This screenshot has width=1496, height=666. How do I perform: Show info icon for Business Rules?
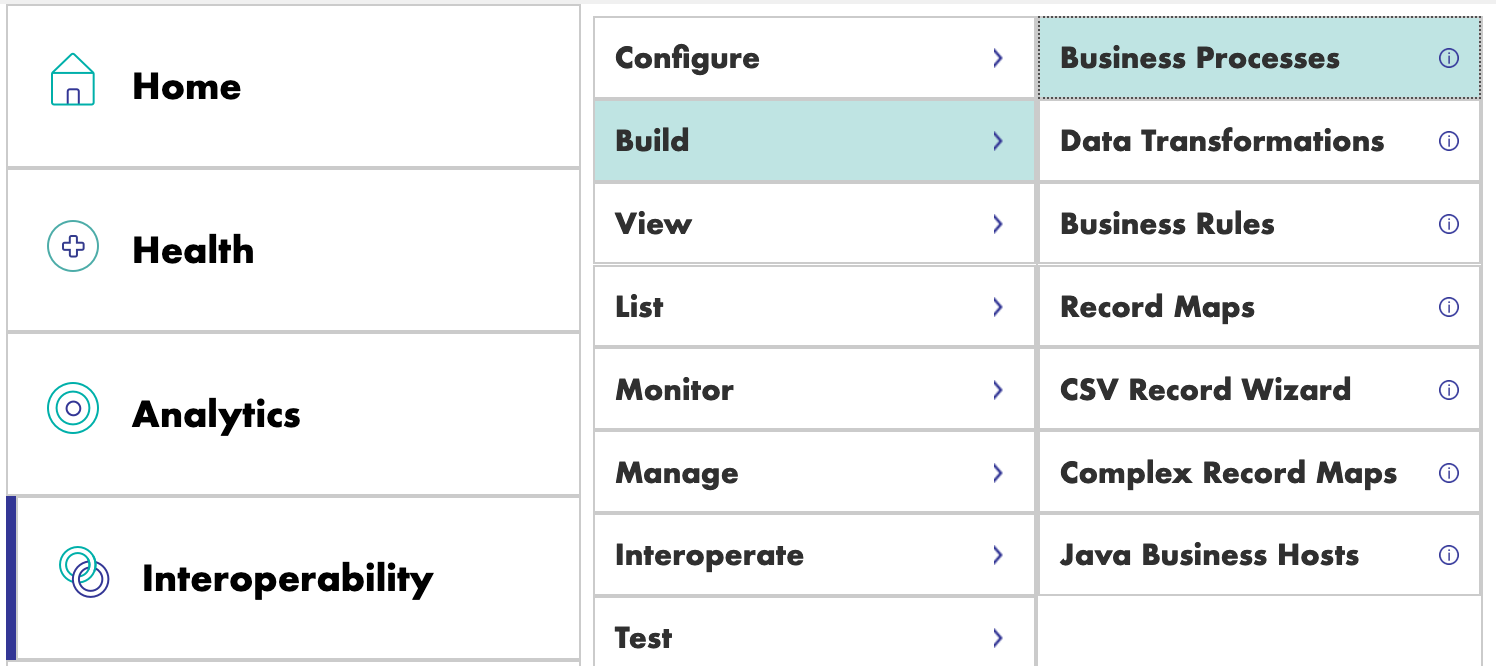[x=1448, y=224]
